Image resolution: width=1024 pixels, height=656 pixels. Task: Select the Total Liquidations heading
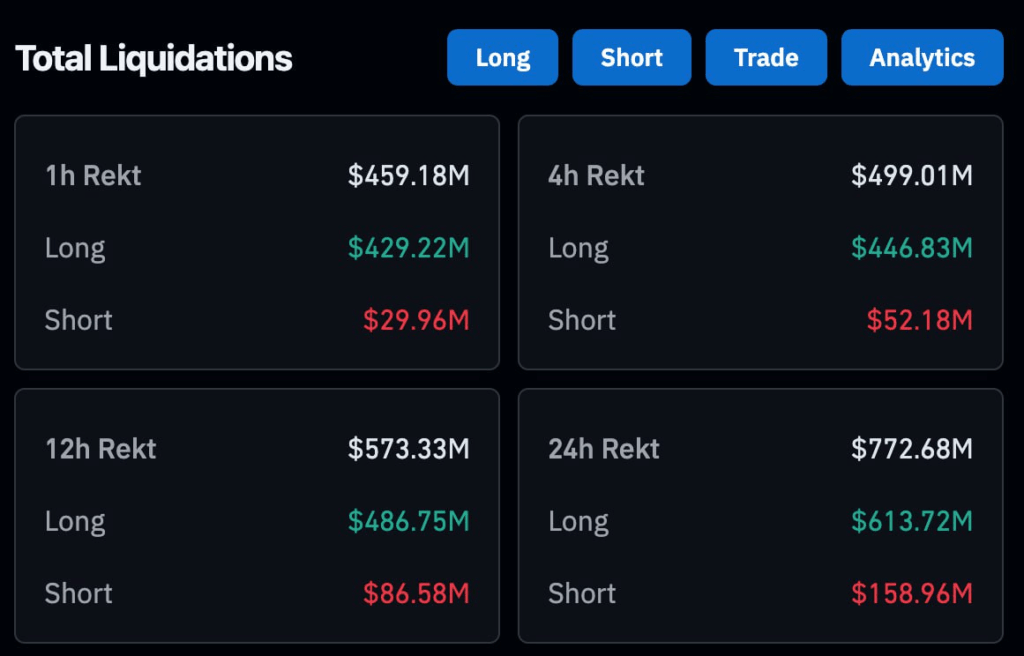pyautogui.click(x=154, y=59)
